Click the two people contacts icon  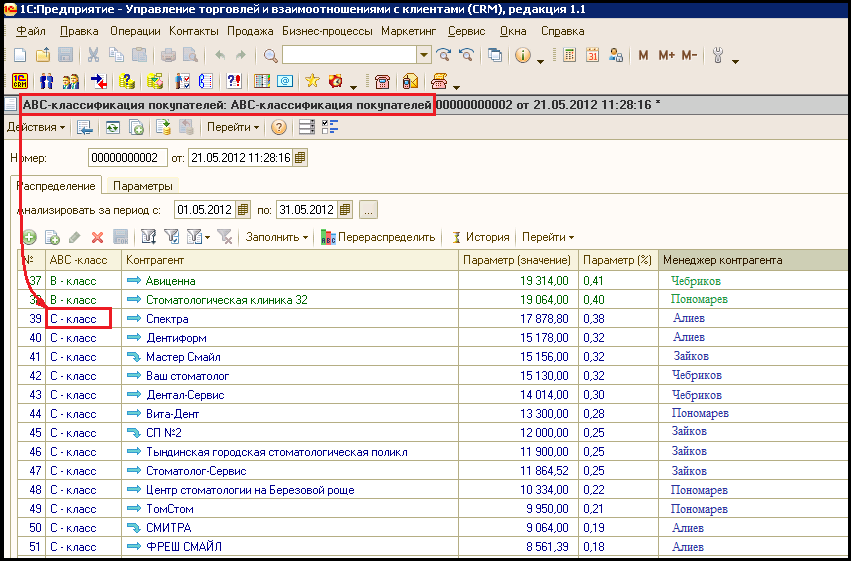[47, 81]
